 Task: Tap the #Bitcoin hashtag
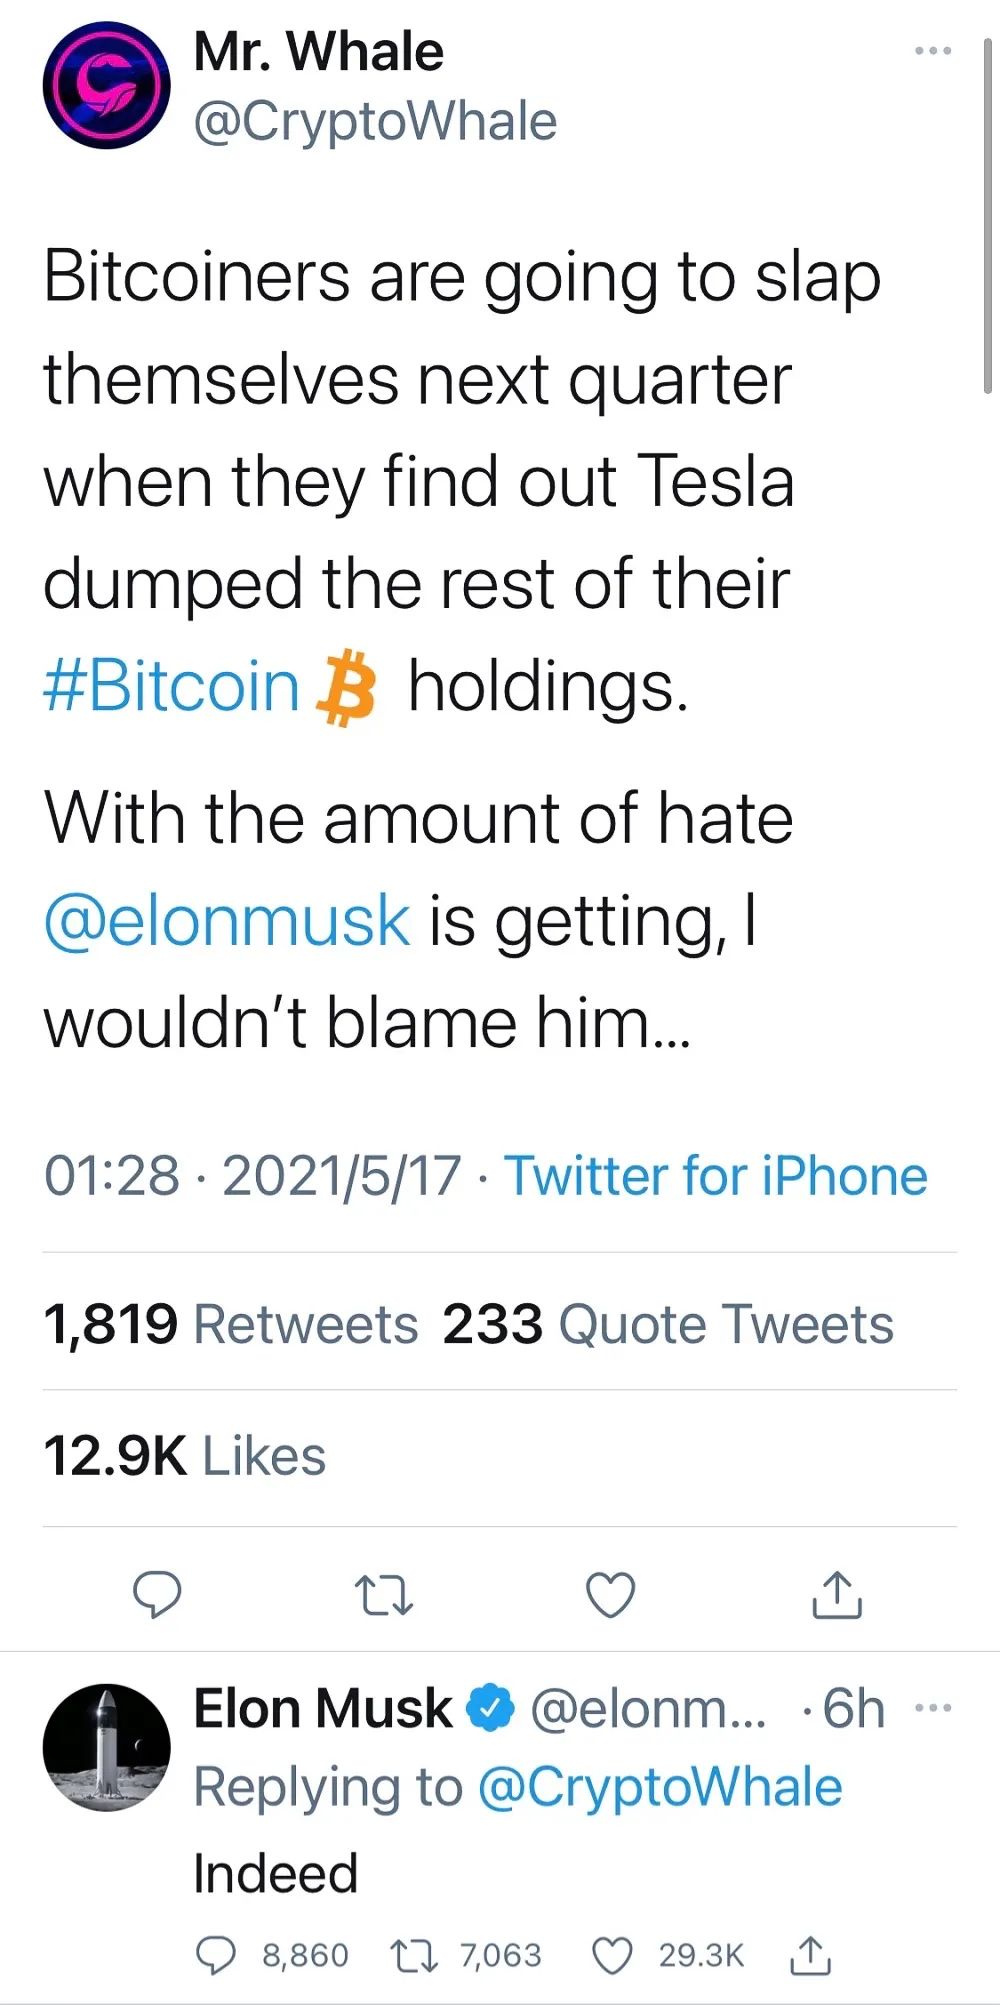171,687
